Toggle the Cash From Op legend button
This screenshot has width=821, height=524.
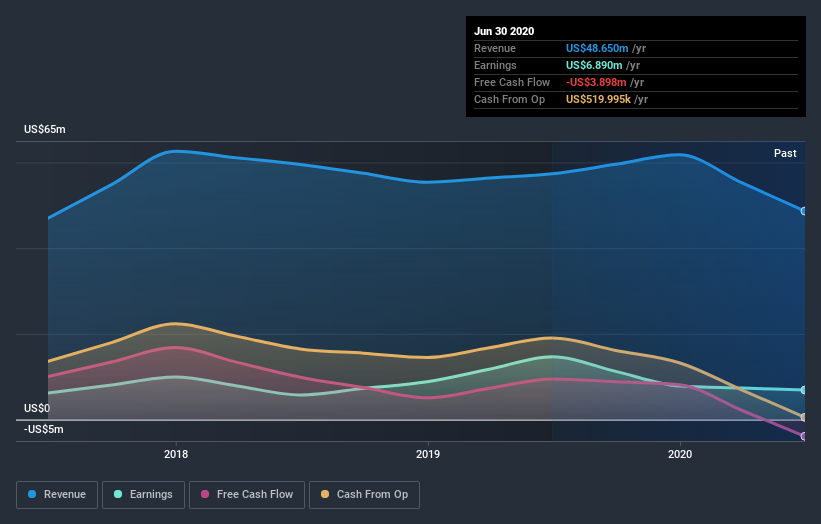pos(364,495)
